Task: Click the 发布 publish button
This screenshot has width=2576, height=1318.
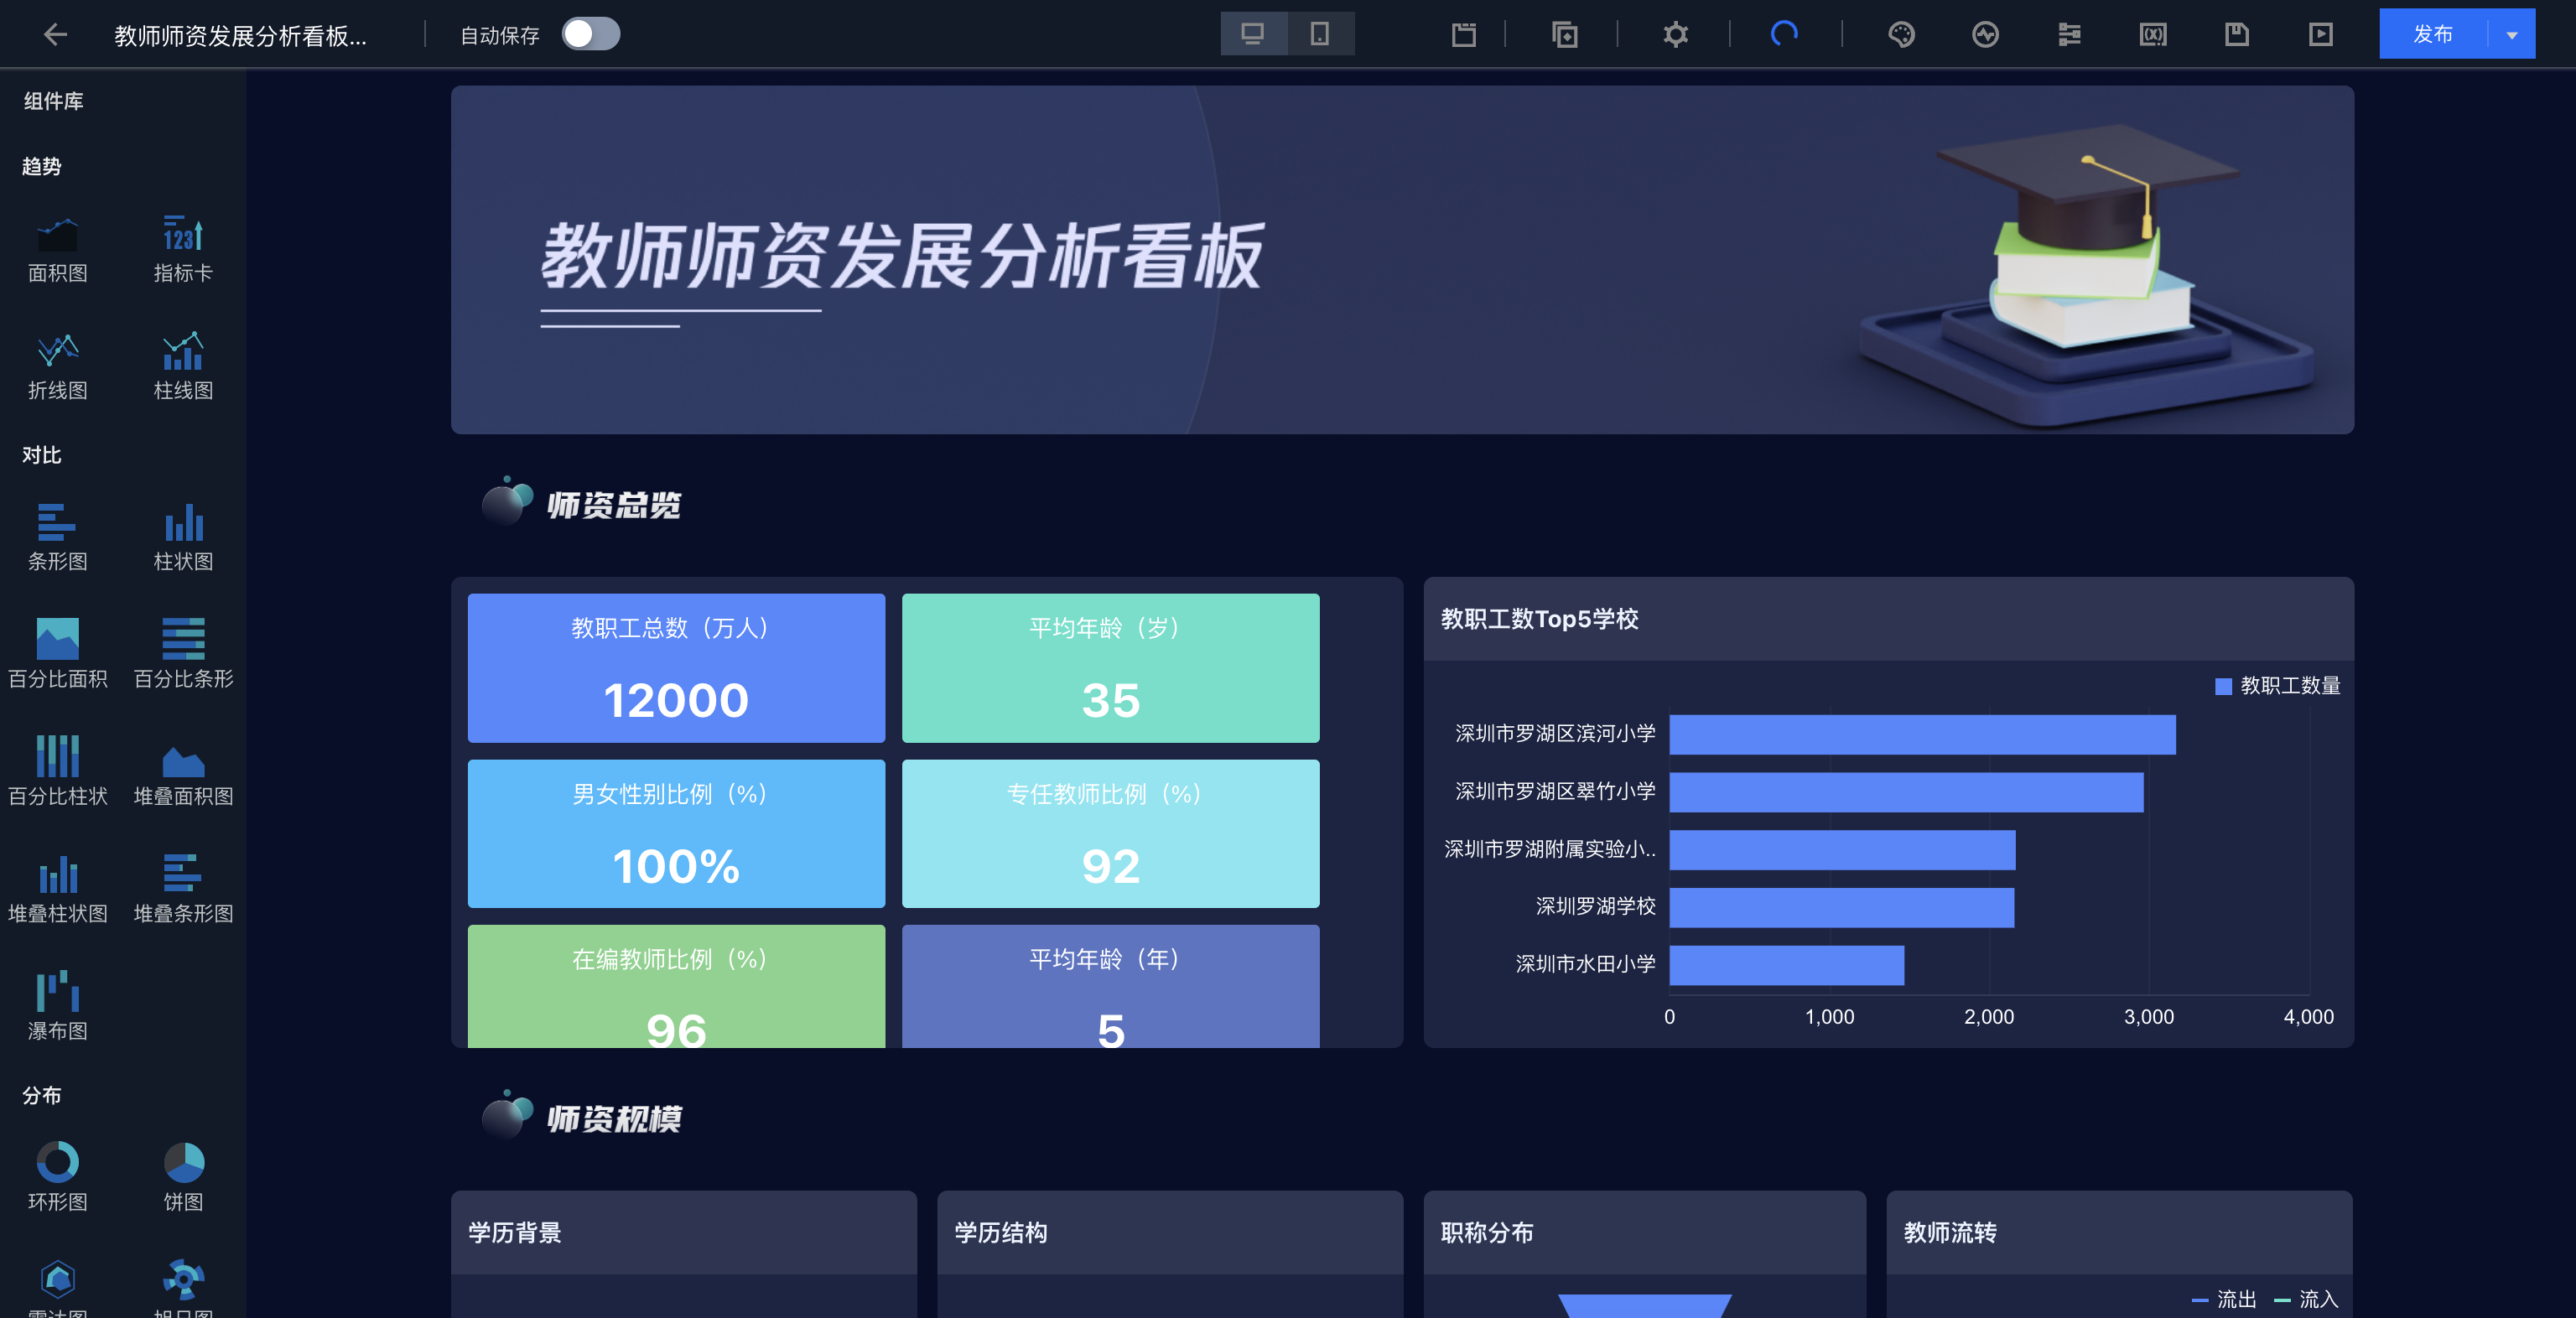Action: 2432,35
